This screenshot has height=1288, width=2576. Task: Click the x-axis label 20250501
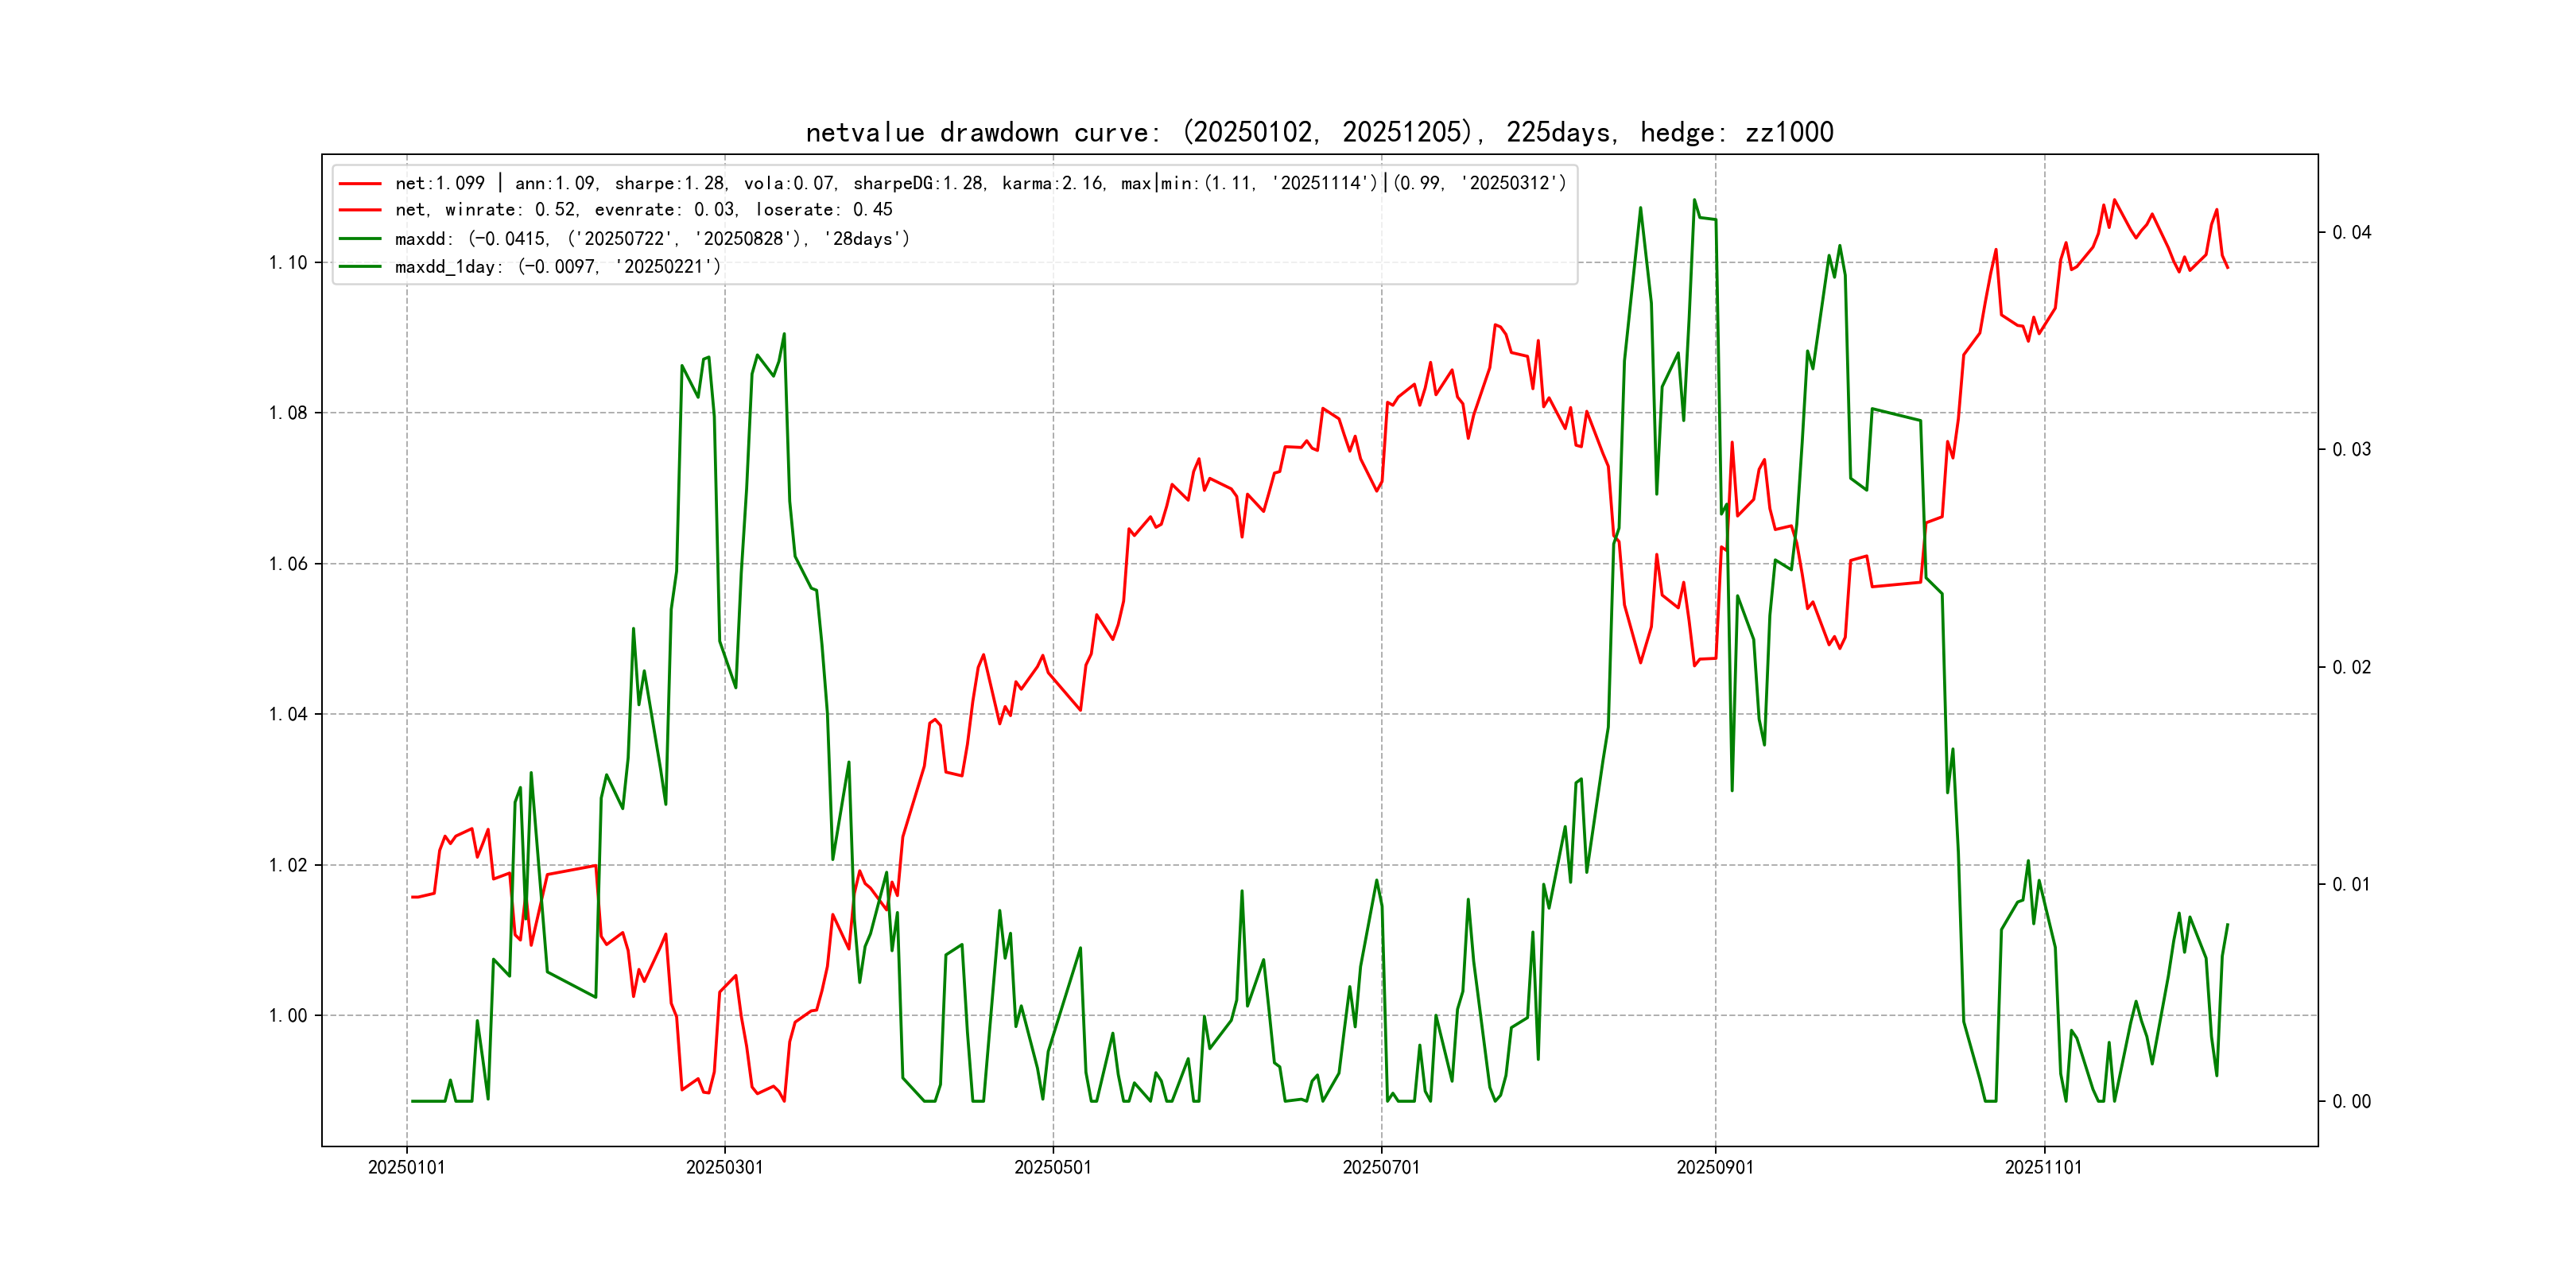pyautogui.click(x=1052, y=1167)
